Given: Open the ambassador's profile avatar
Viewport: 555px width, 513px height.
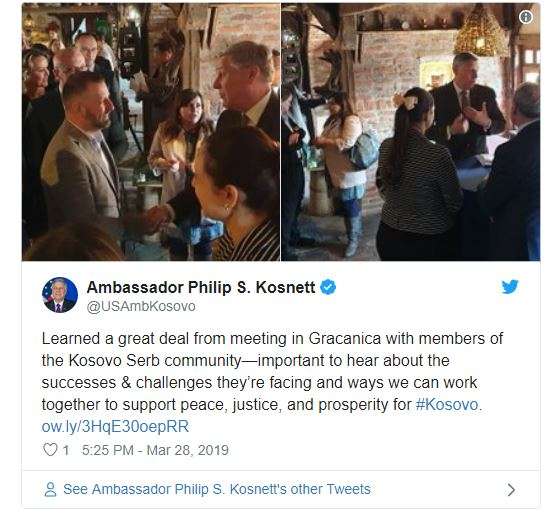Looking at the screenshot, I should click(60, 295).
